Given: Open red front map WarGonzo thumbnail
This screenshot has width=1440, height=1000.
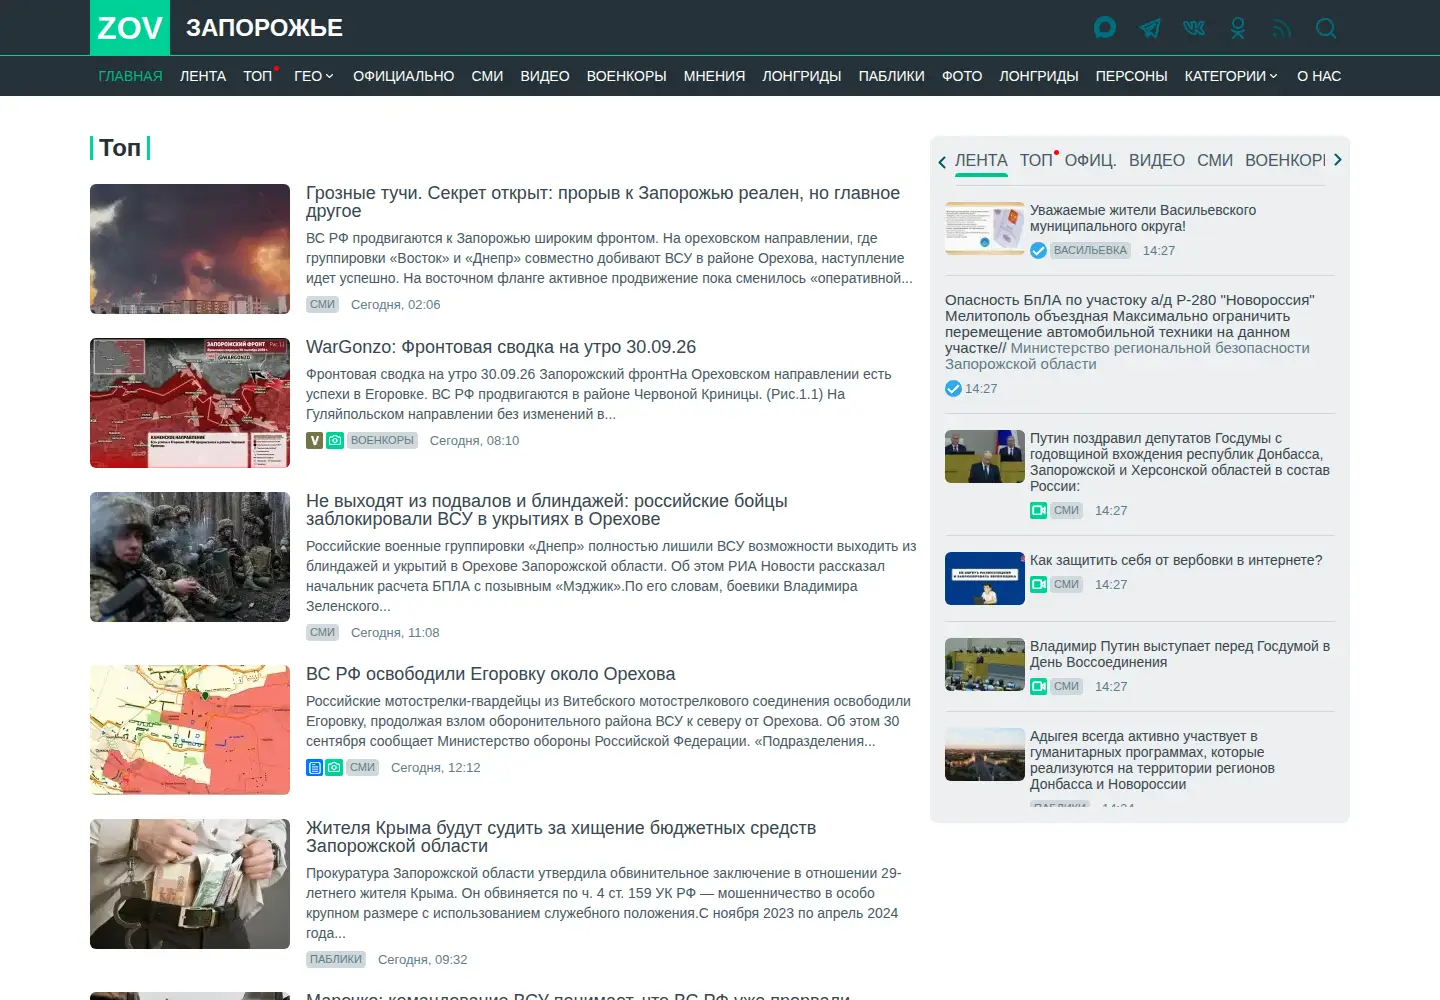Looking at the screenshot, I should tap(190, 403).
